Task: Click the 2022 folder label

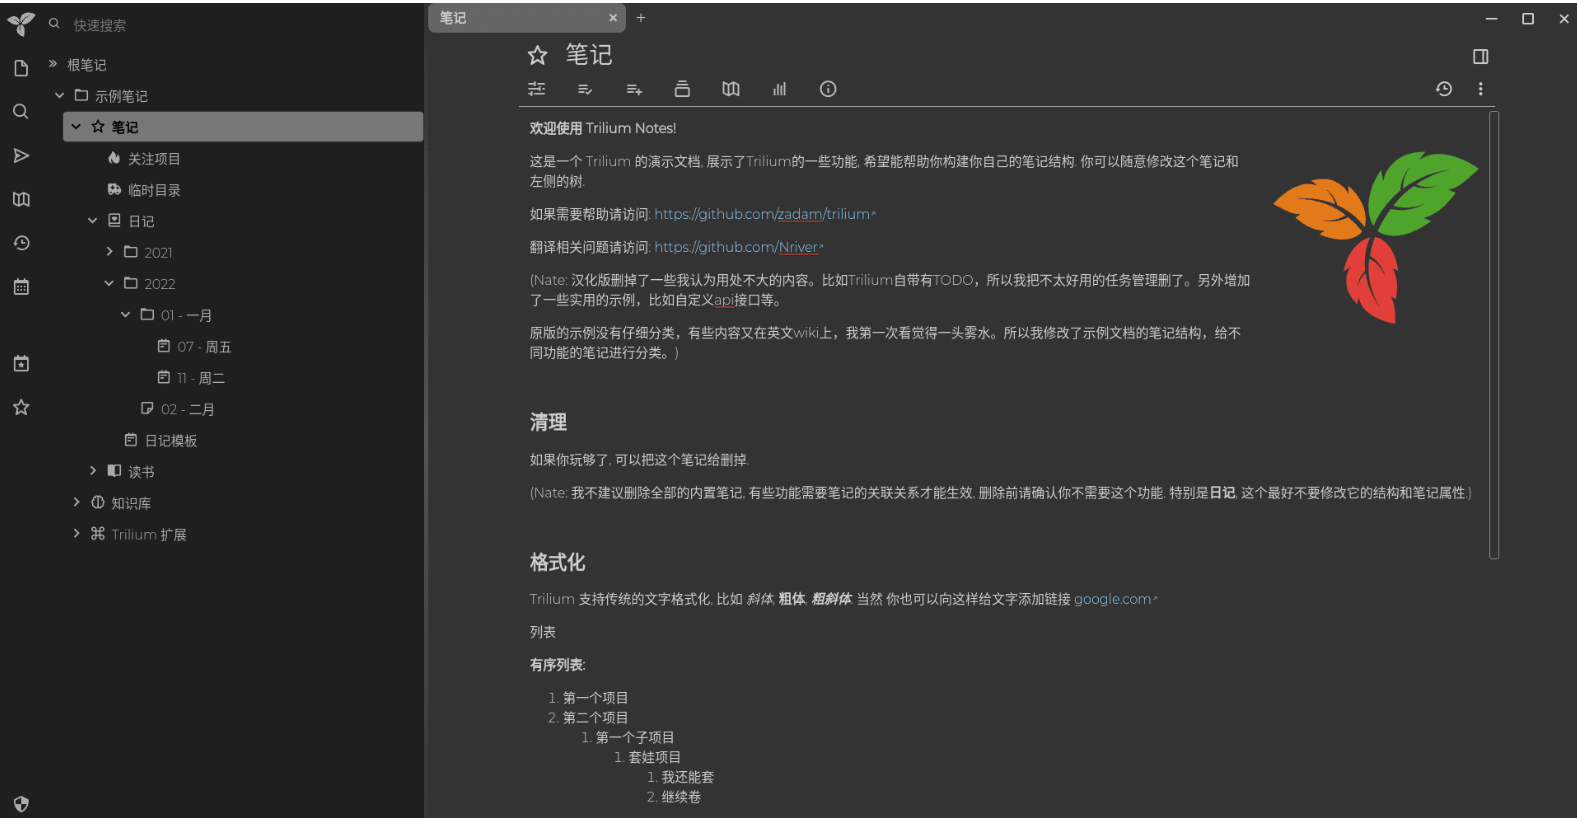Action: [159, 284]
